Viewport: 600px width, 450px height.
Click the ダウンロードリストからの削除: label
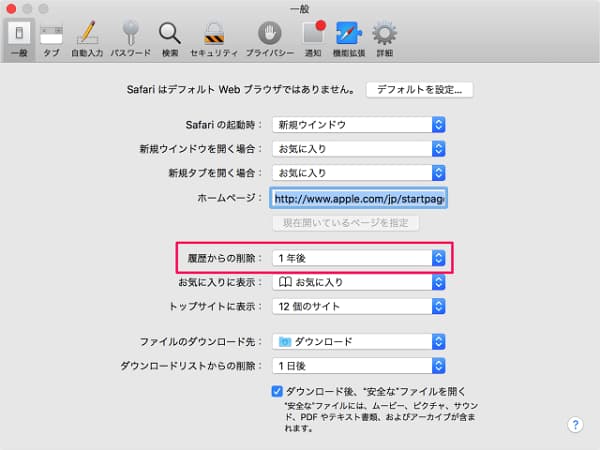click(192, 366)
